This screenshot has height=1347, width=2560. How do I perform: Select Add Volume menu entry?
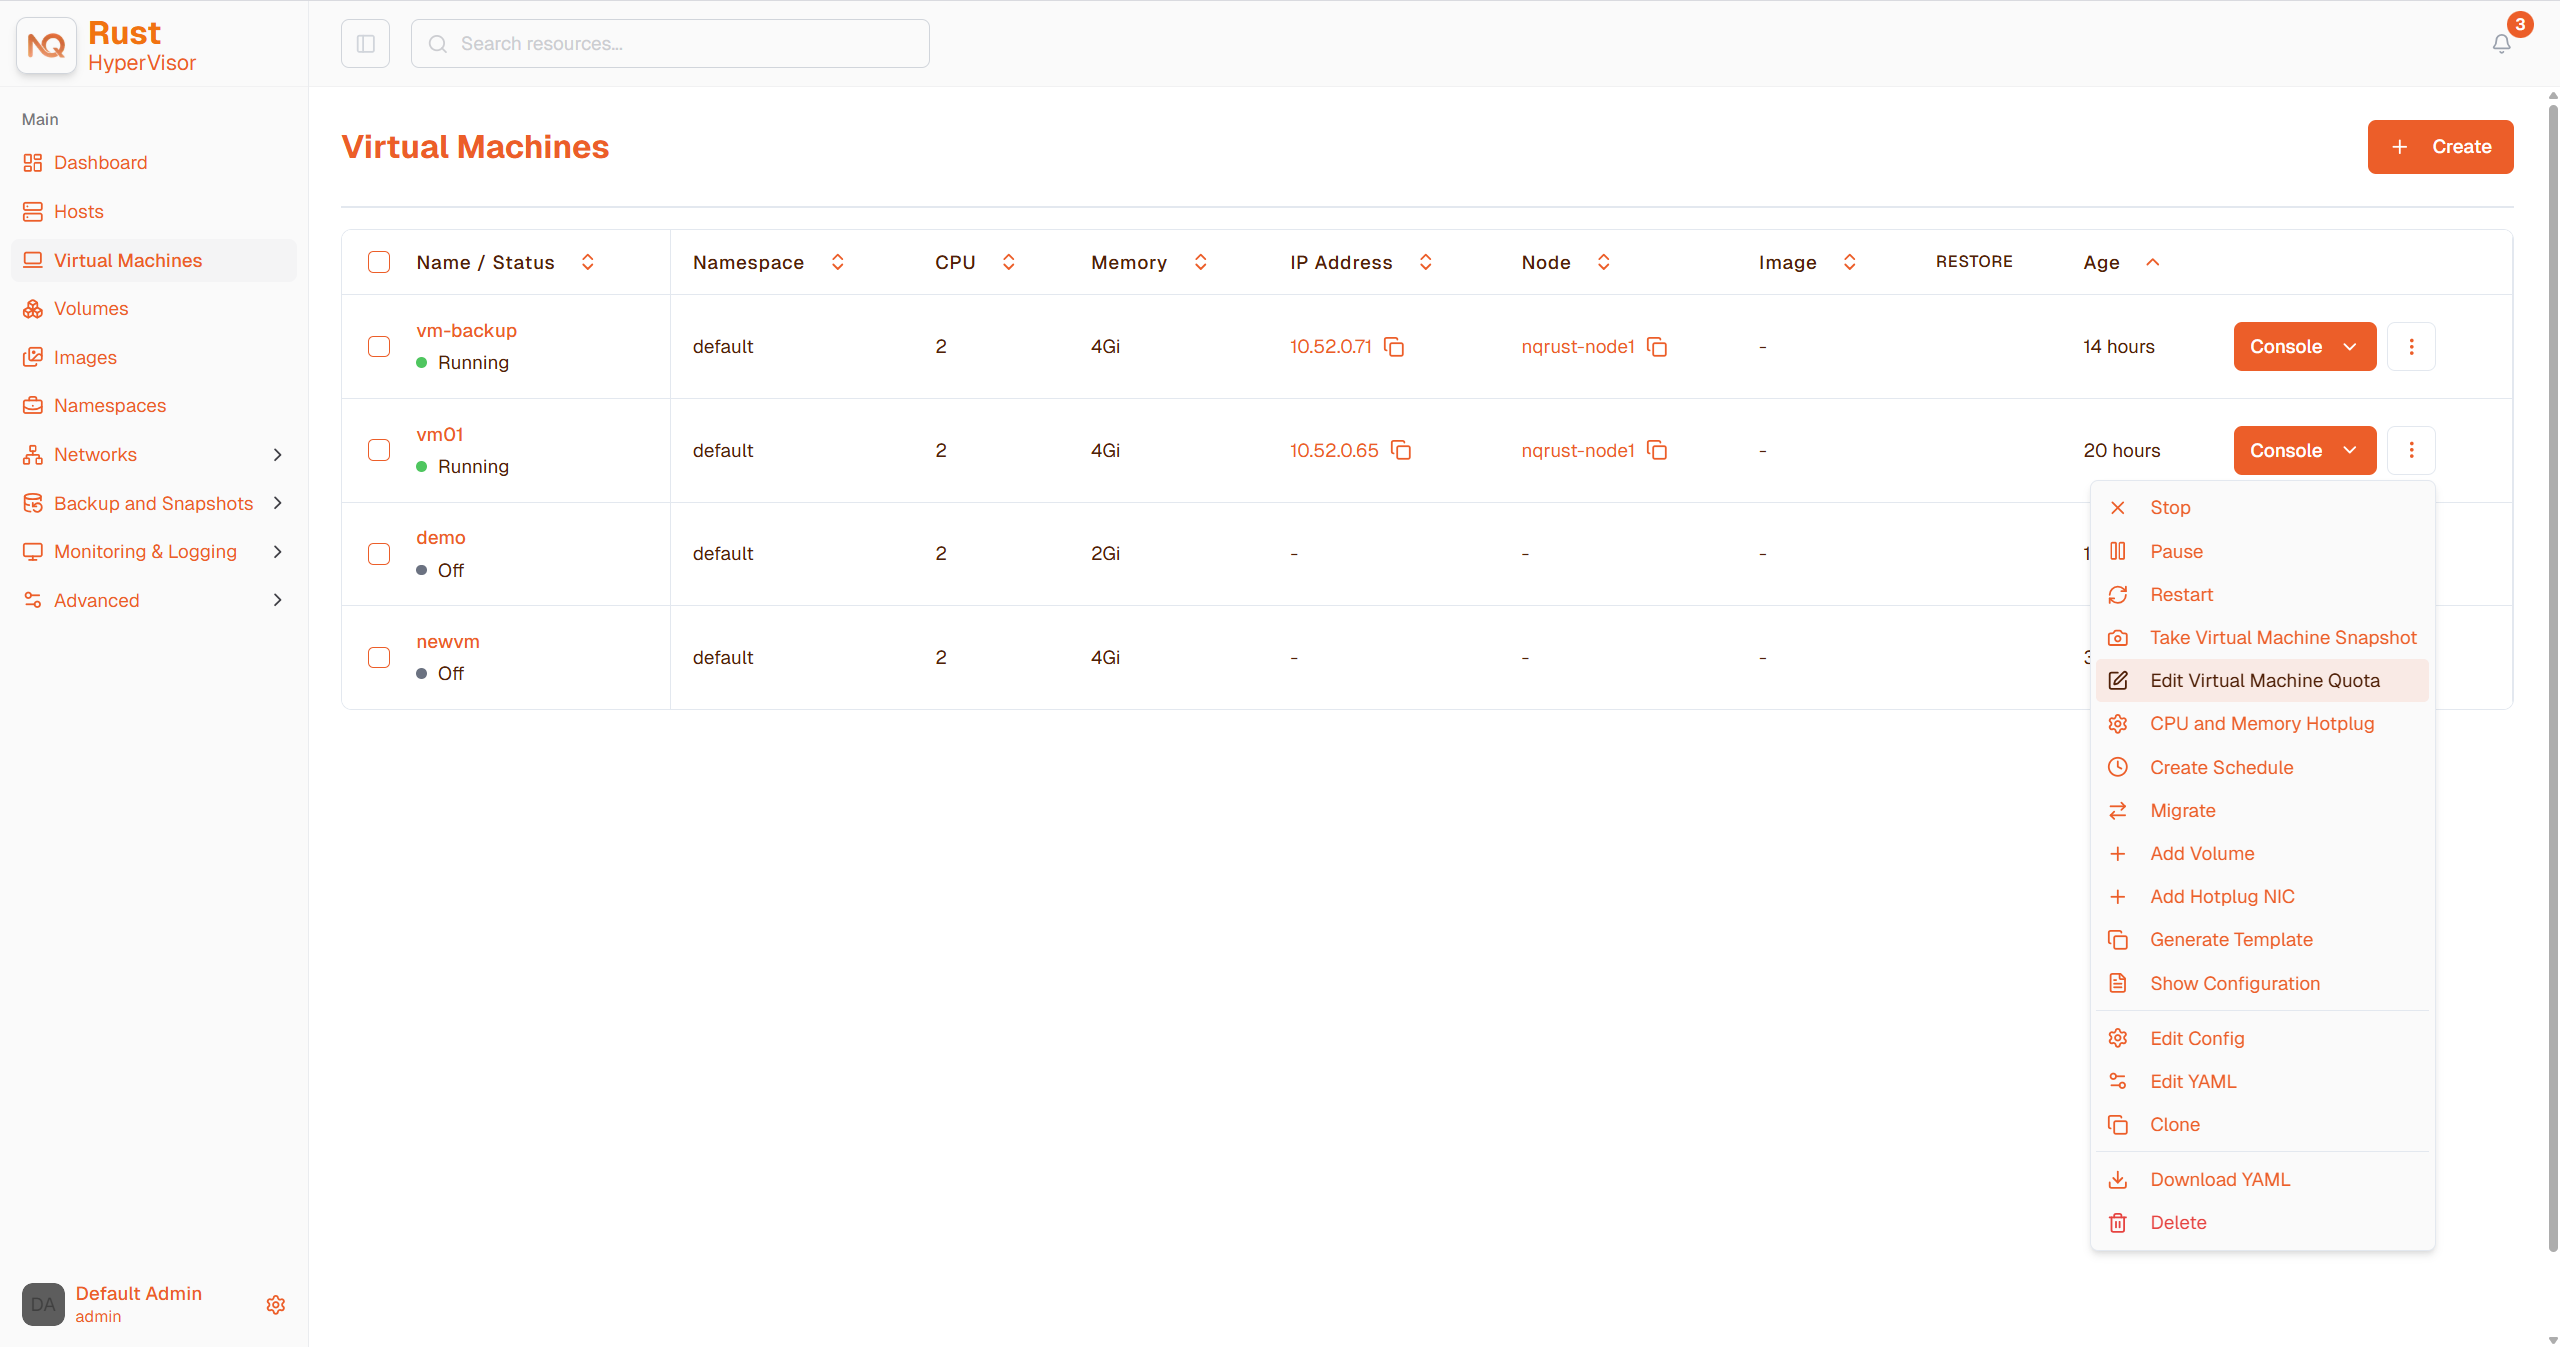tap(2262, 854)
